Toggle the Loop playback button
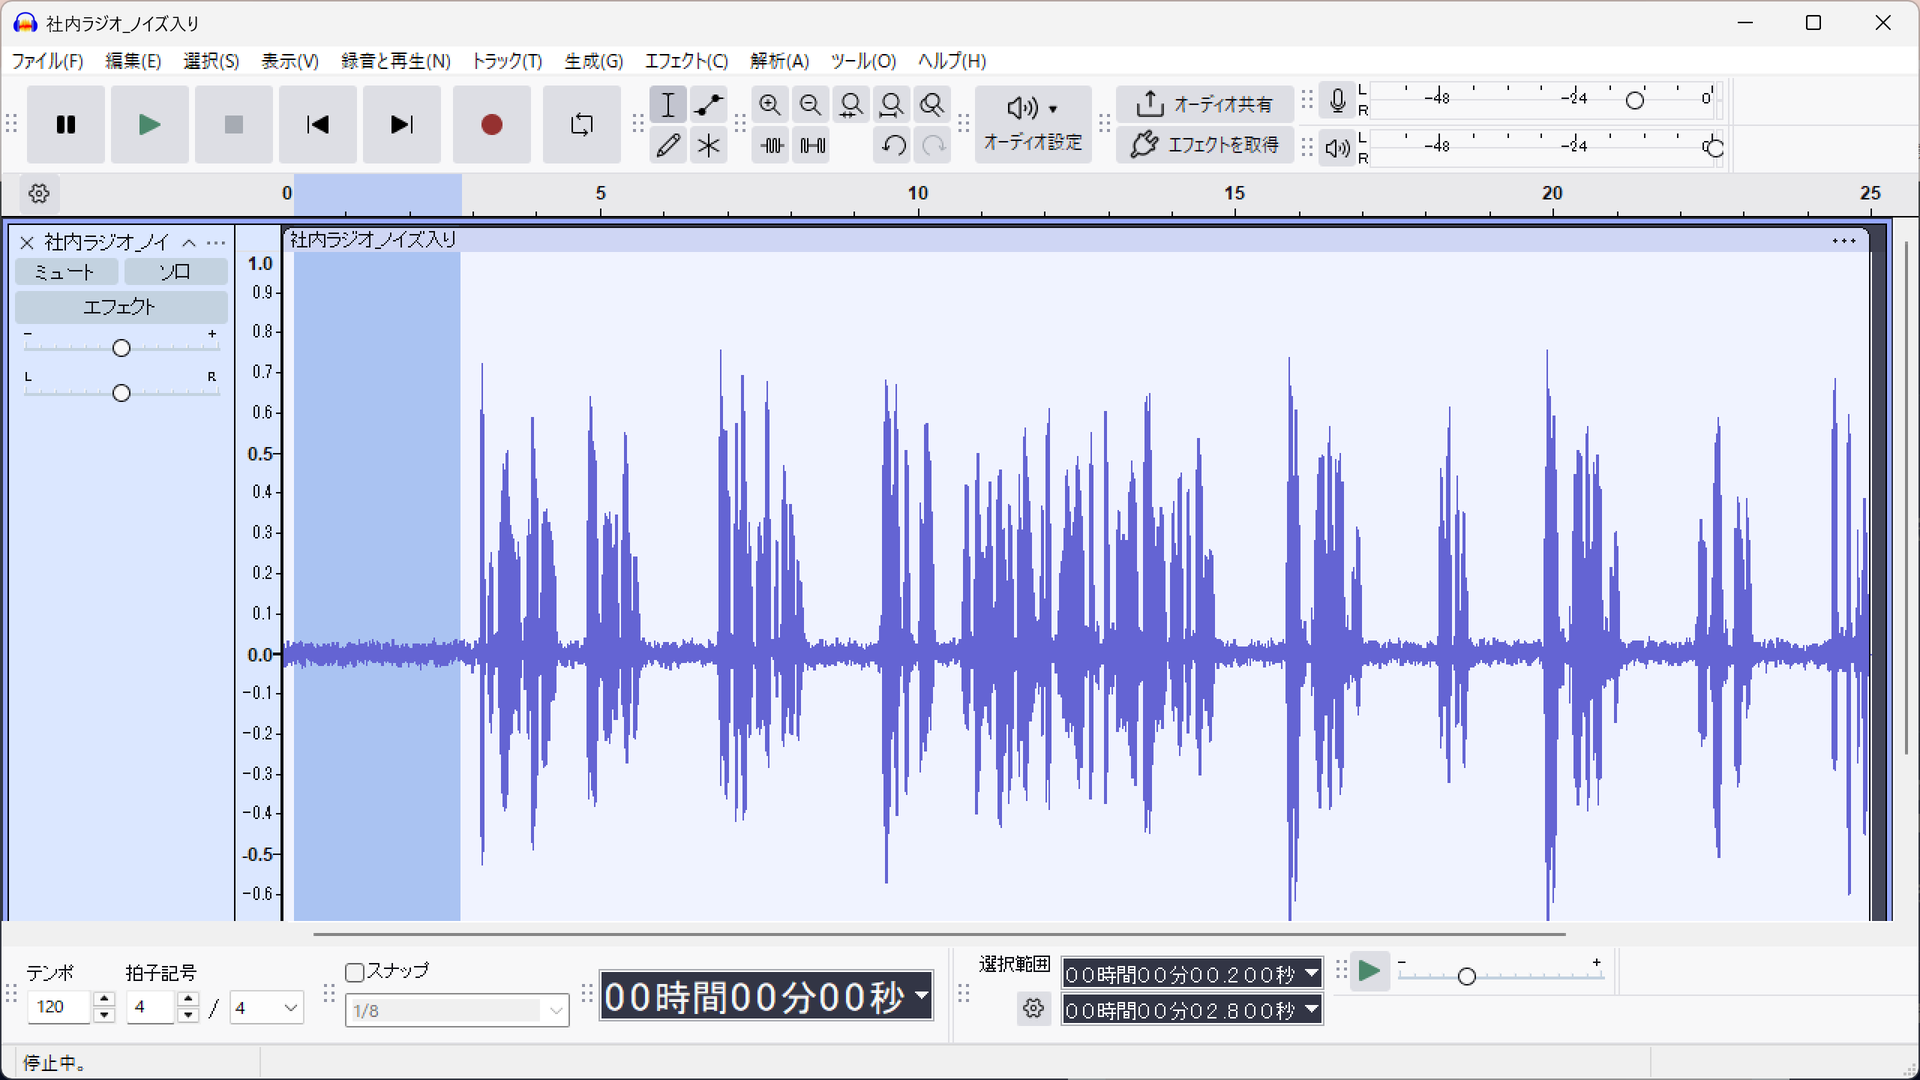The height and width of the screenshot is (1080, 1920). [581, 124]
